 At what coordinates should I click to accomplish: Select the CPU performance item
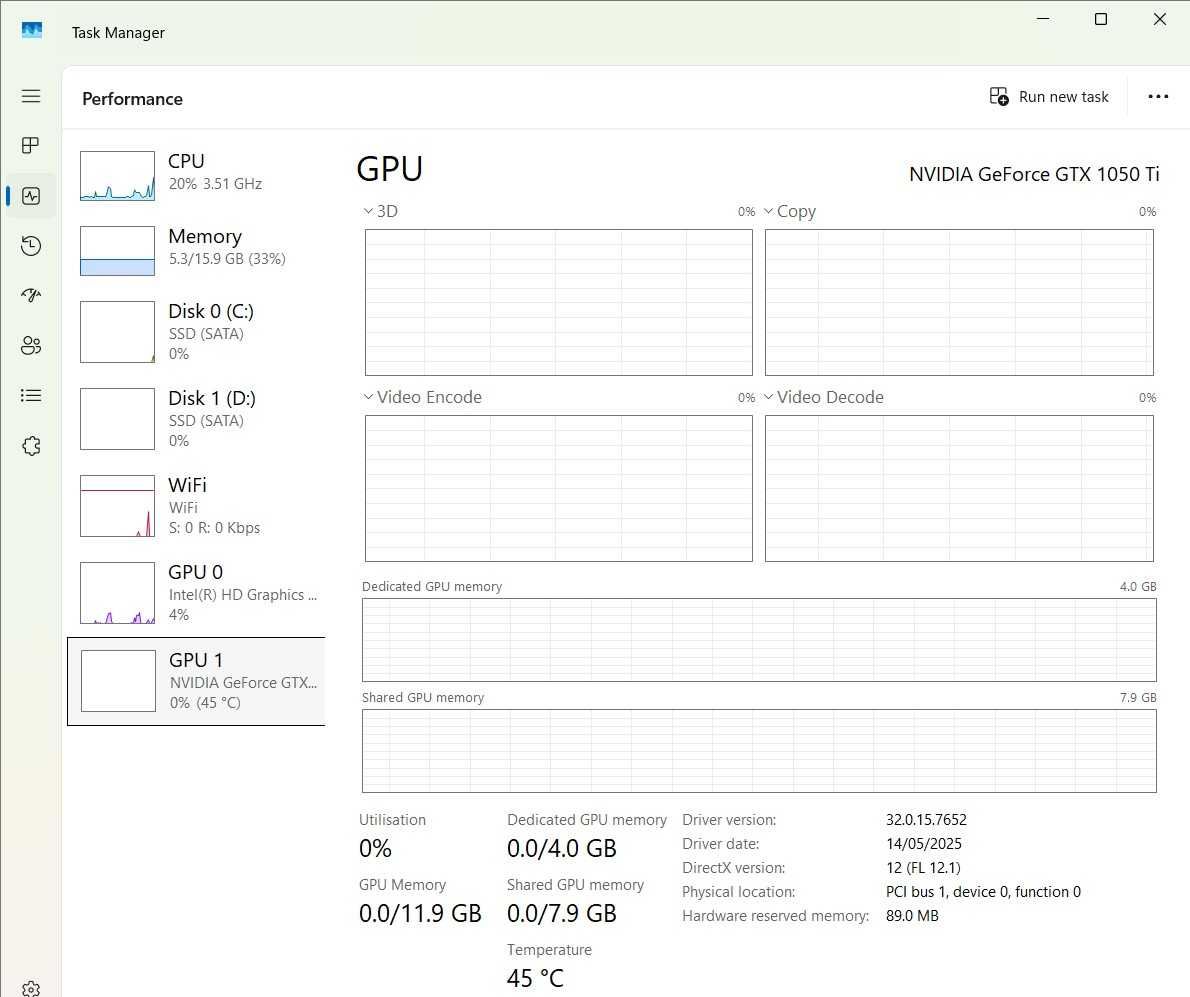196,175
